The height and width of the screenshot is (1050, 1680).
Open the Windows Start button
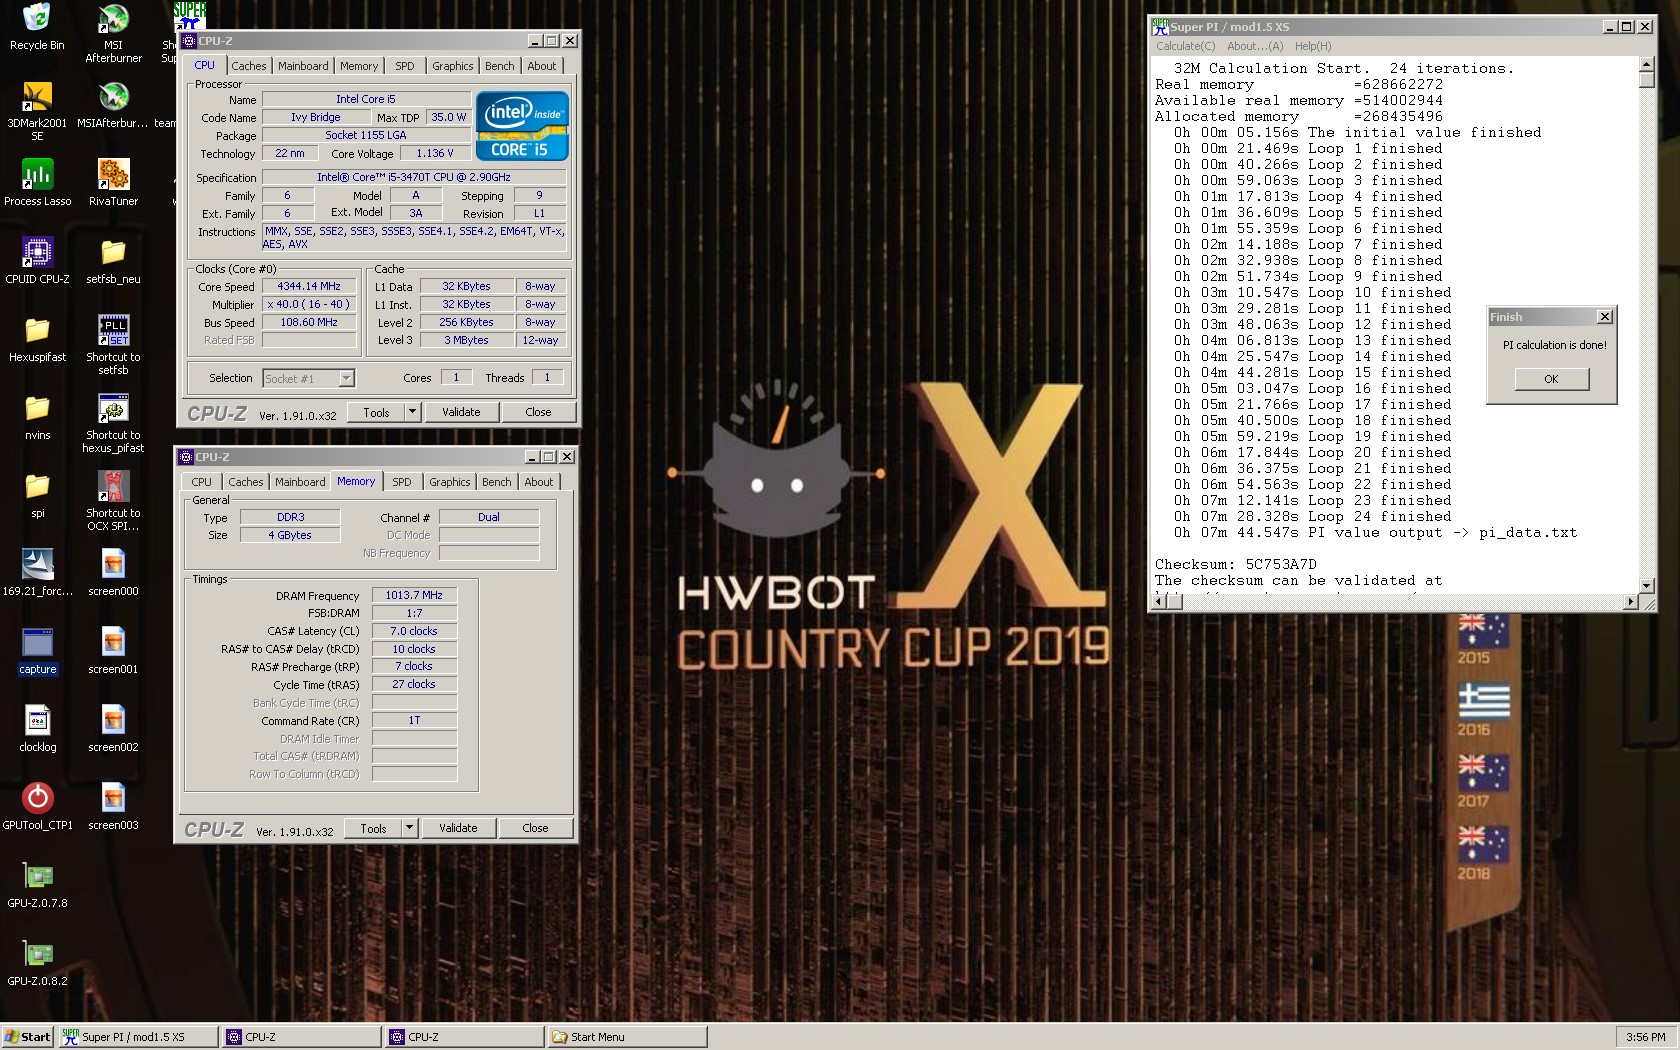click(x=27, y=1037)
